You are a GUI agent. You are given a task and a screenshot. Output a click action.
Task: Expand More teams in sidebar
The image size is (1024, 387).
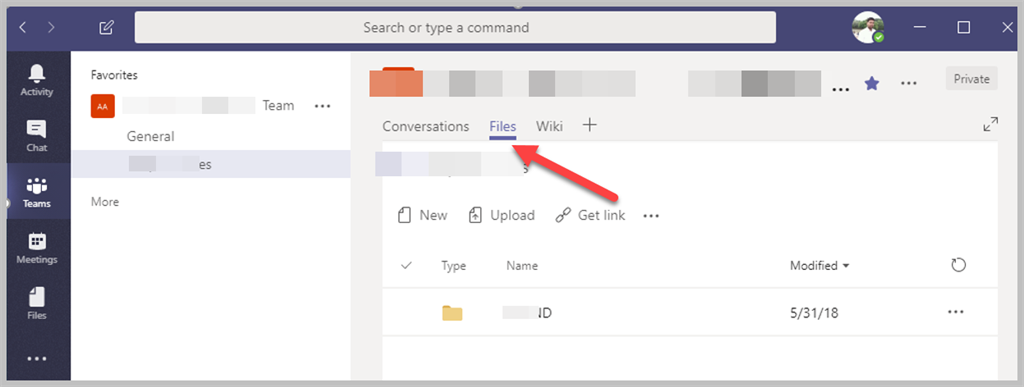click(104, 202)
